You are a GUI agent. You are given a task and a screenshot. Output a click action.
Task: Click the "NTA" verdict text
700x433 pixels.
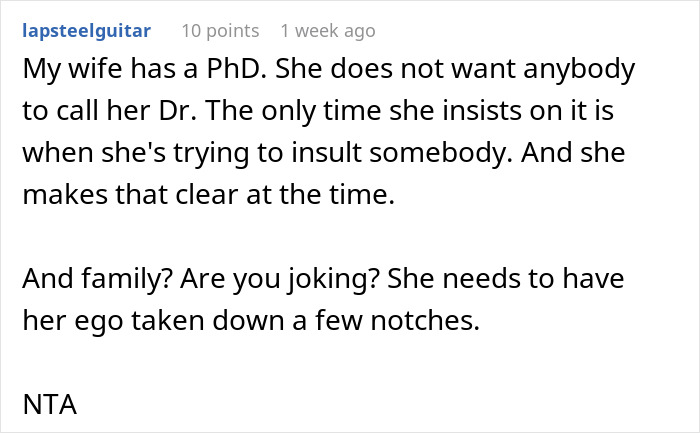[50, 405]
